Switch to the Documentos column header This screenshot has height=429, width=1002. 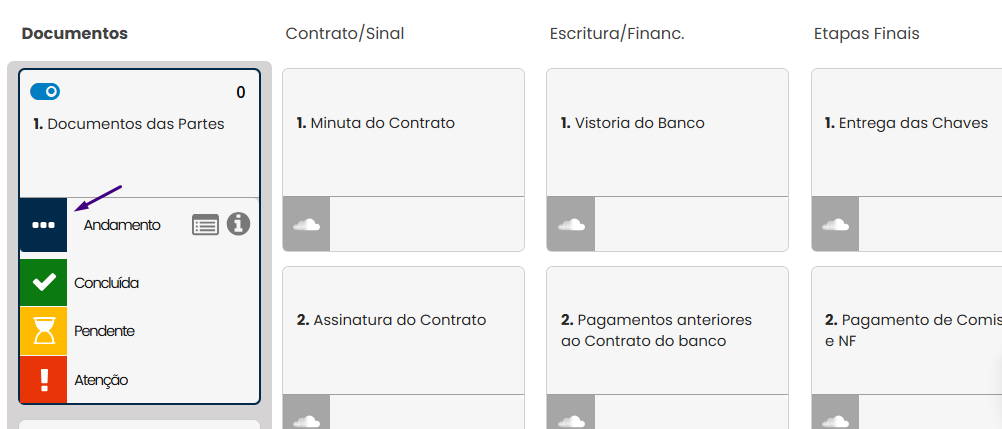pos(75,34)
